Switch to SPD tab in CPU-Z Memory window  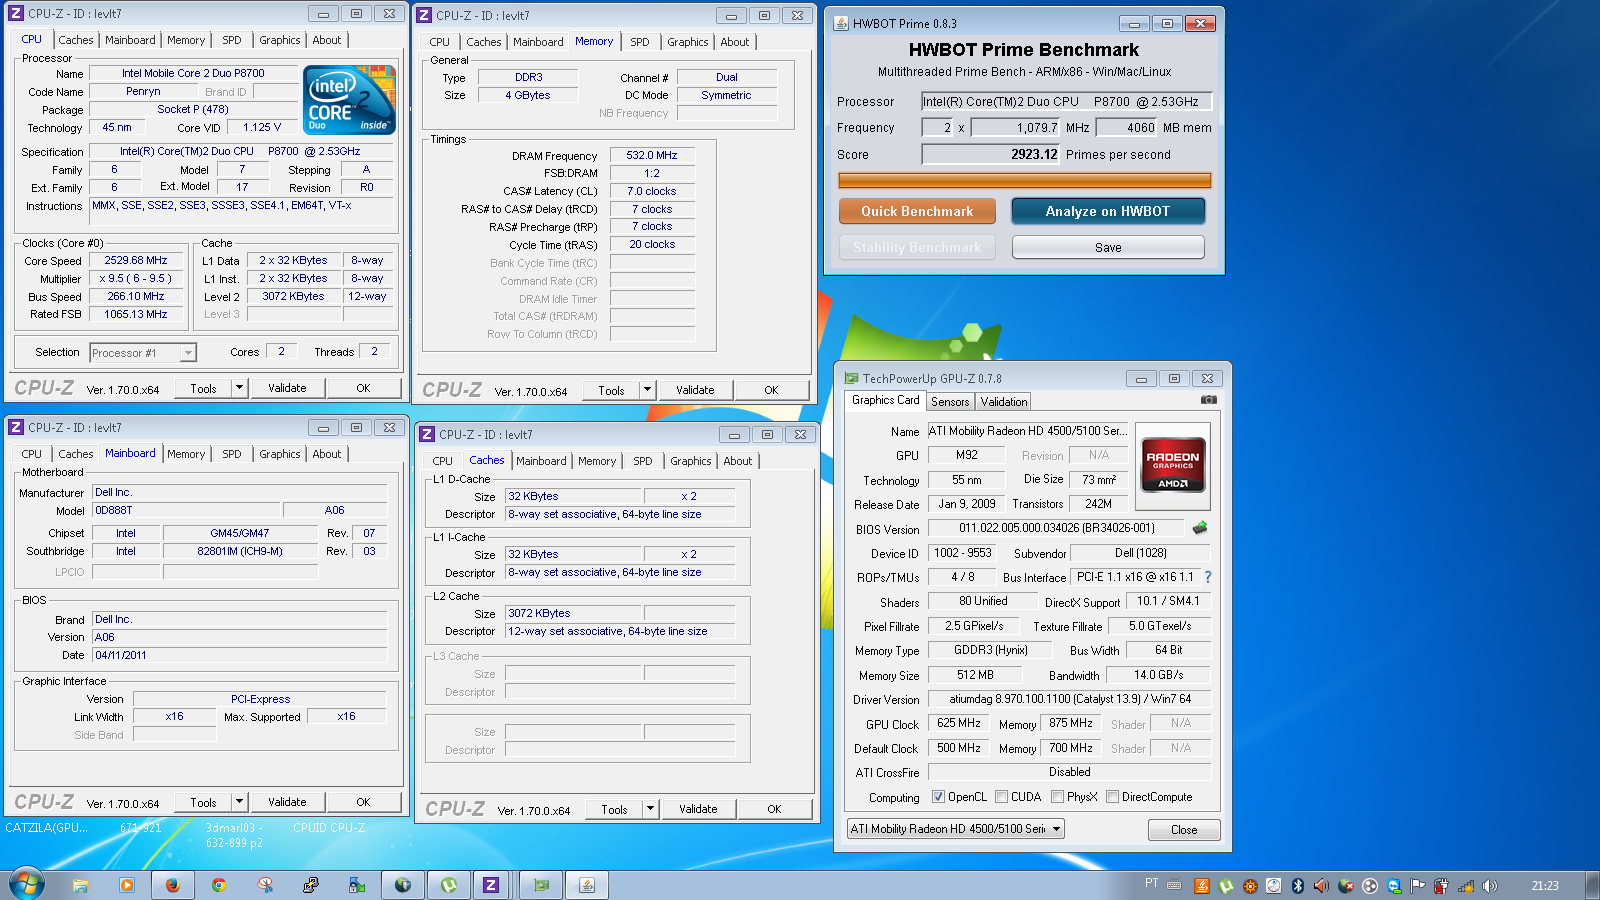(640, 42)
